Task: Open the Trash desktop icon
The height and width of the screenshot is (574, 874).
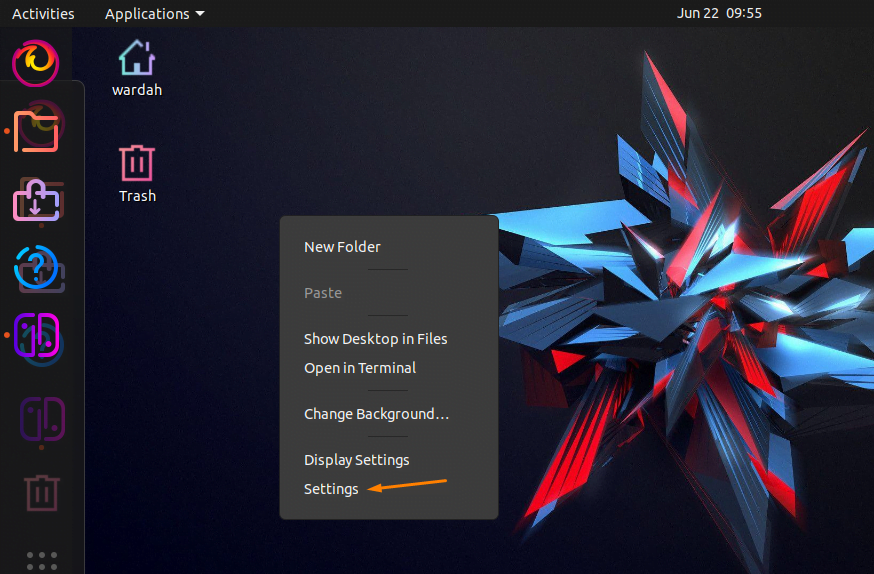Action: (x=137, y=163)
